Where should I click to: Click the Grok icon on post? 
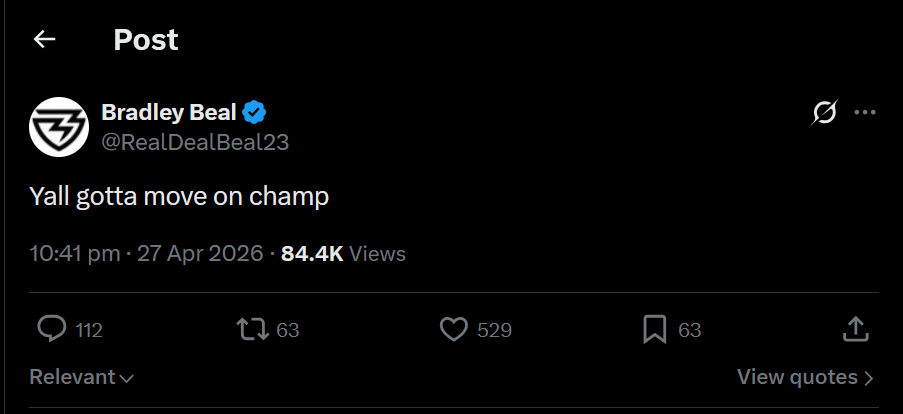[x=824, y=113]
